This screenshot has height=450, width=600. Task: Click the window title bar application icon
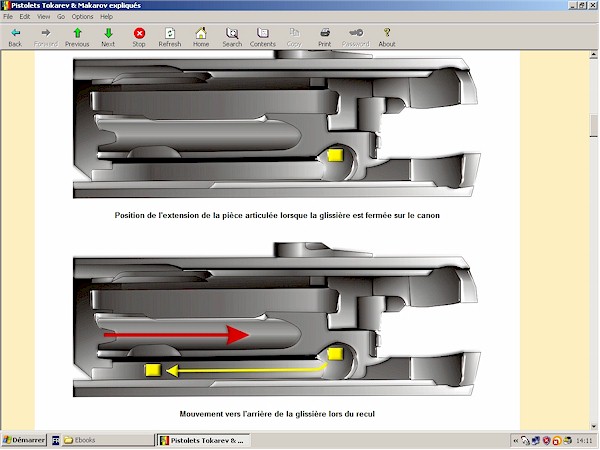coord(5,5)
